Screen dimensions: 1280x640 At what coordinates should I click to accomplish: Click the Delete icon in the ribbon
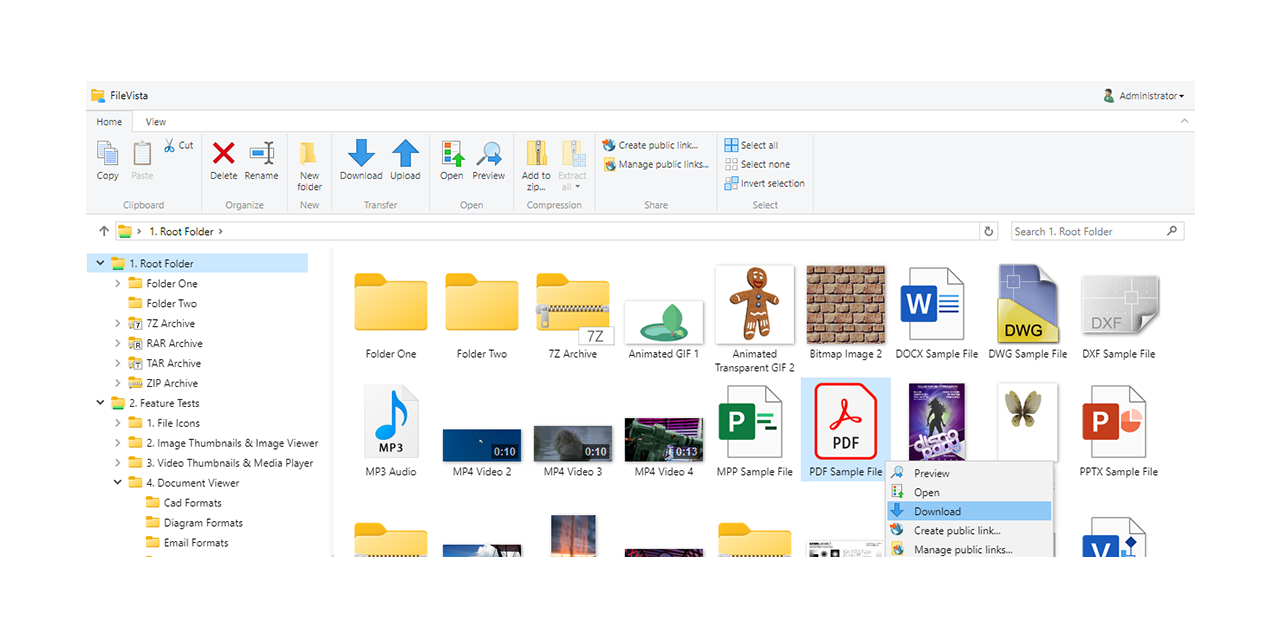tap(223, 155)
